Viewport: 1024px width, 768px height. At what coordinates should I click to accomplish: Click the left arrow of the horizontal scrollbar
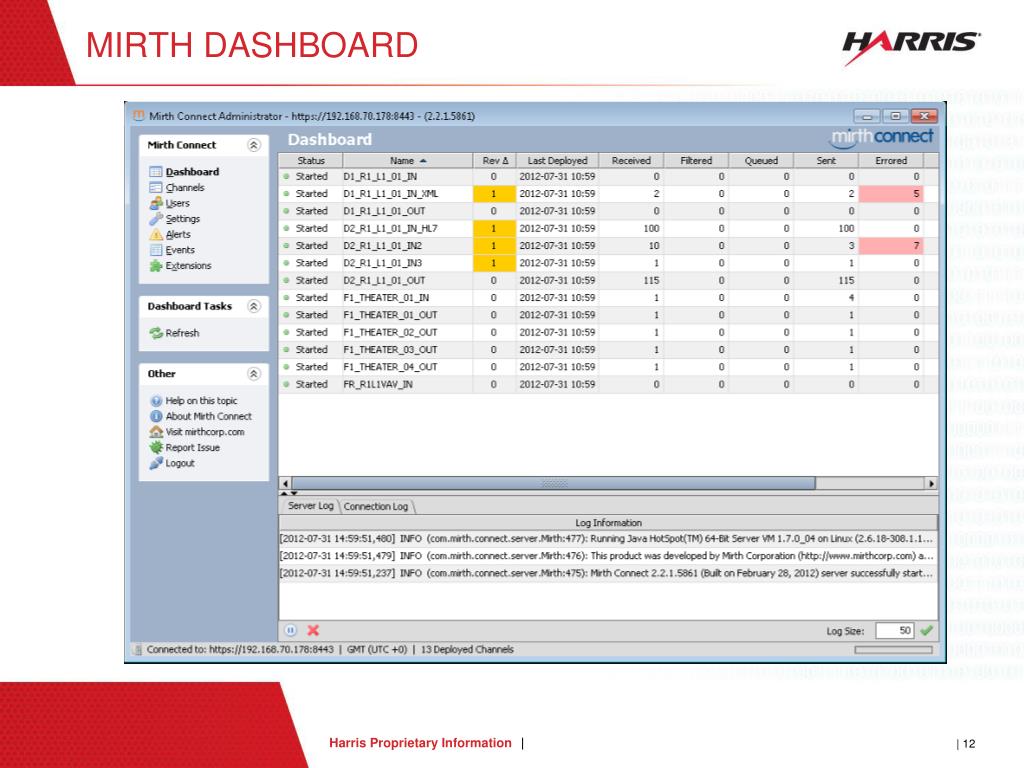click(x=285, y=483)
